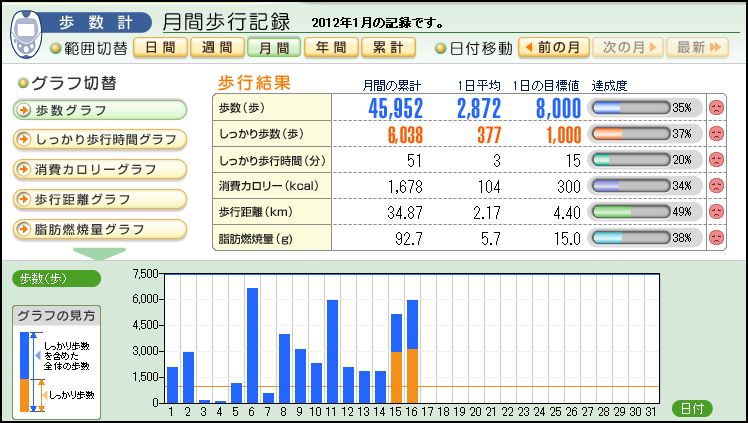Screen dimensions: 748x423
Task: Click daily step goal 8,000
Action: coord(559,109)
